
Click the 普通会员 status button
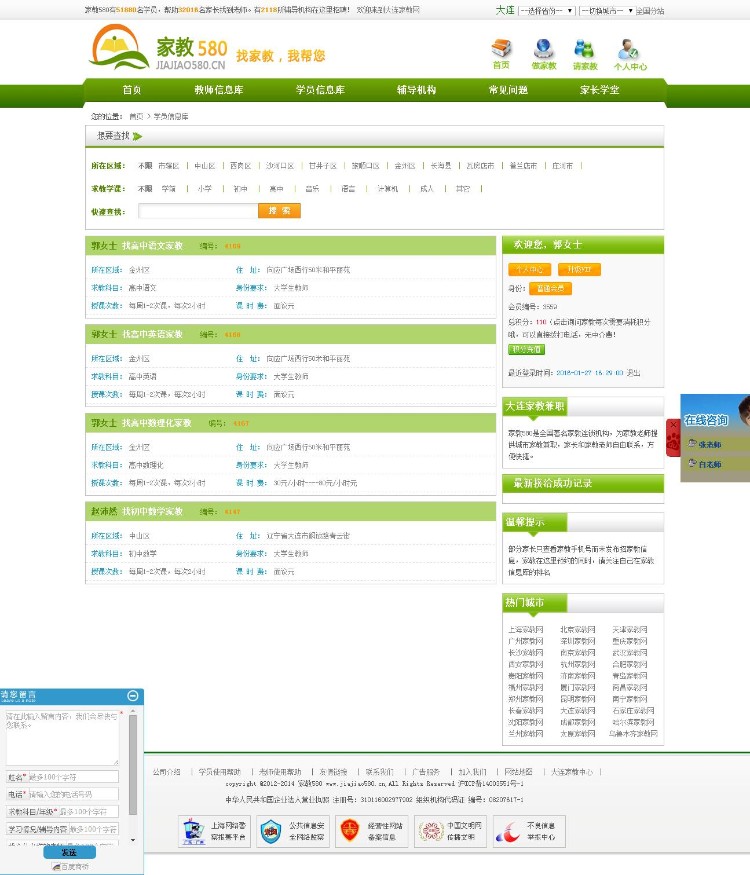click(x=550, y=289)
